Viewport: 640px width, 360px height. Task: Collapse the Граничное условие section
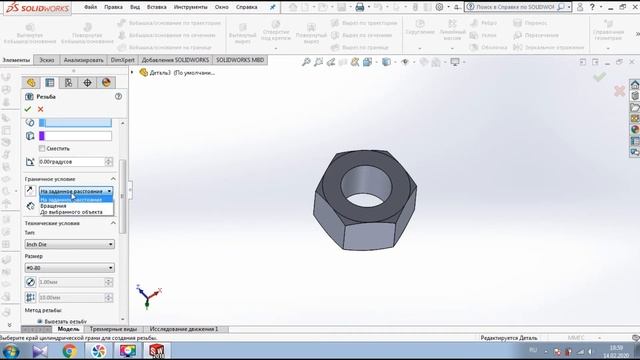(113, 179)
